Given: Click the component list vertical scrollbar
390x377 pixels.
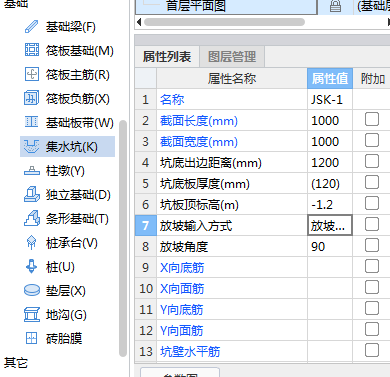Looking at the screenshot, I should [123, 238].
